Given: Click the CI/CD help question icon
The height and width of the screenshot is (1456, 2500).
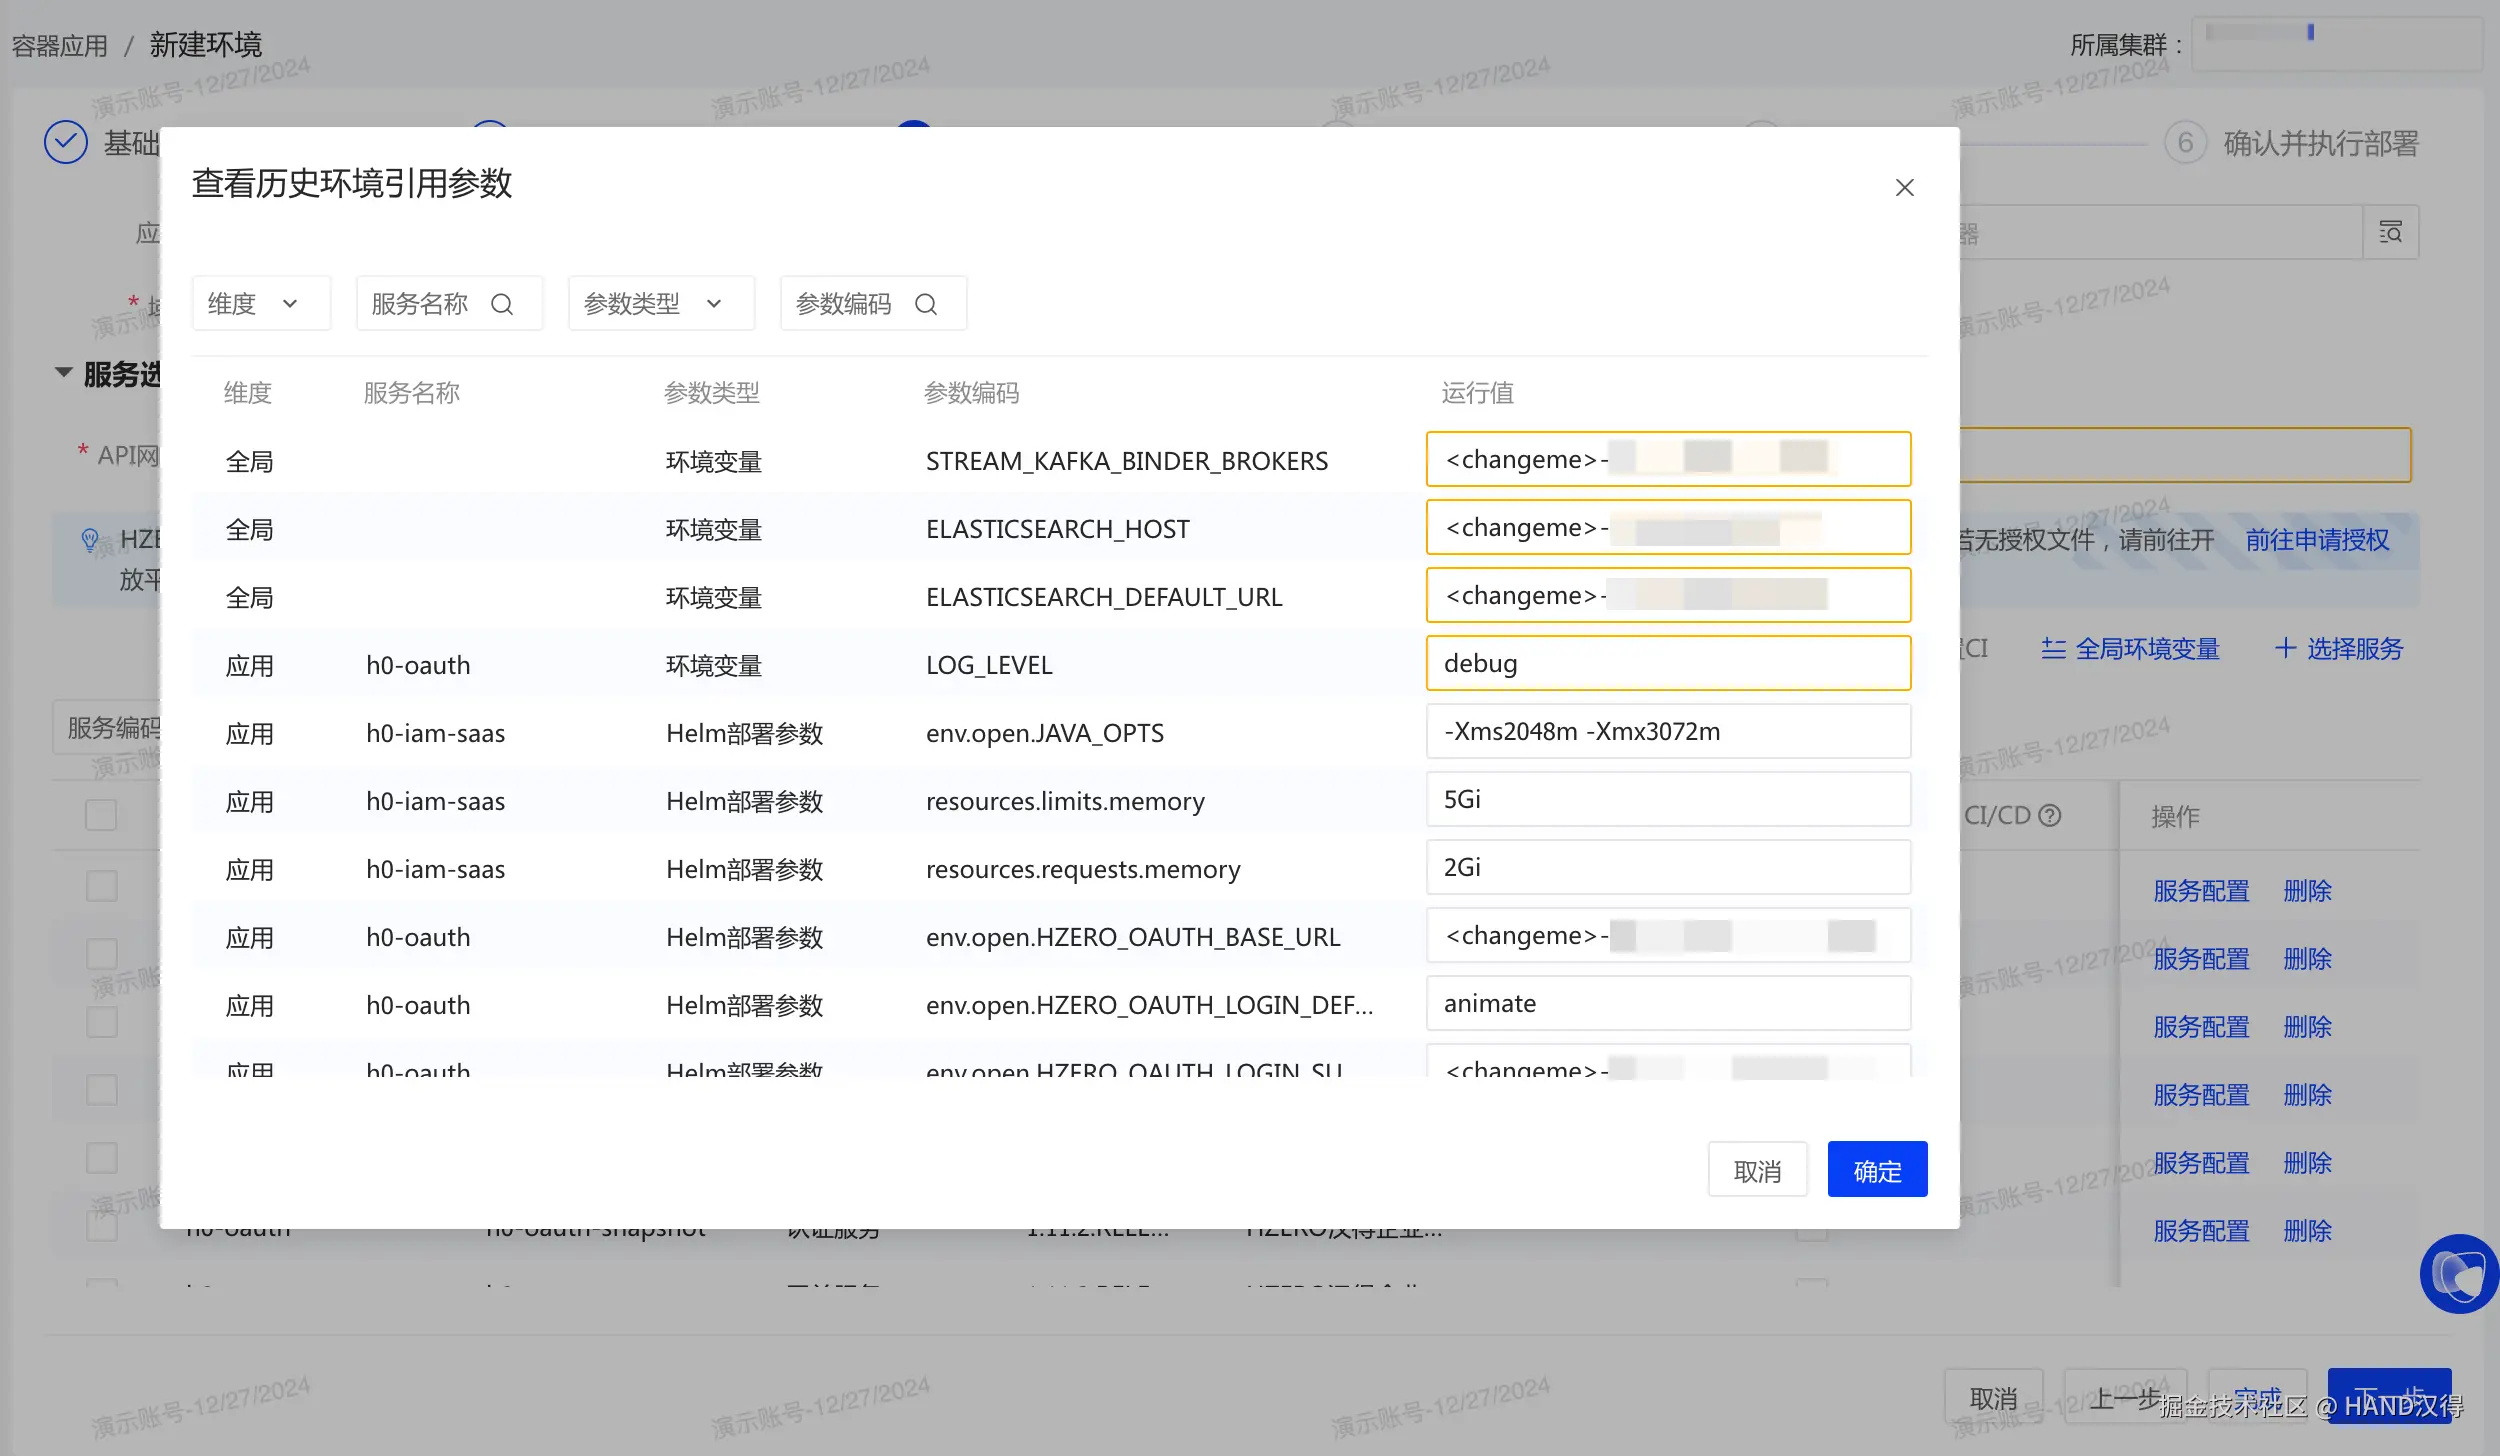Looking at the screenshot, I should 2049,816.
